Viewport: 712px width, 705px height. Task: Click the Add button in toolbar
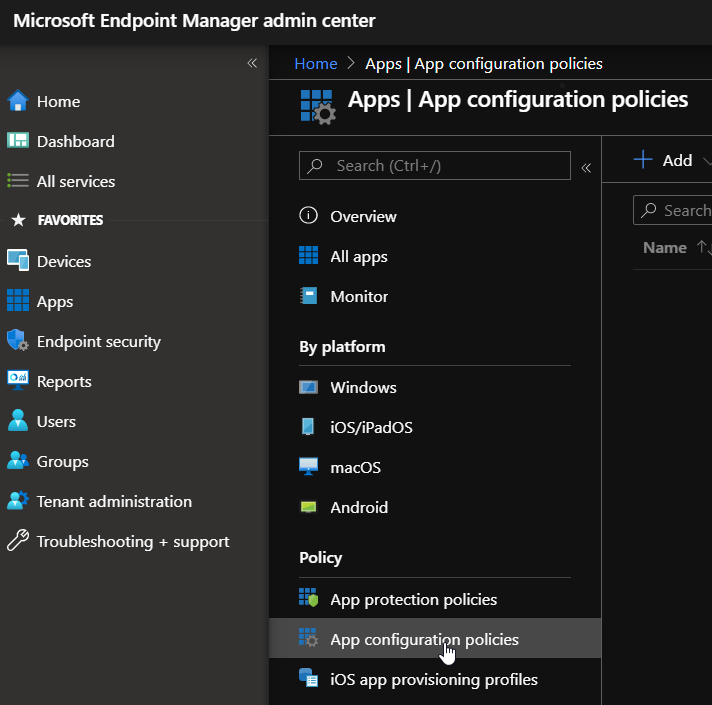[665, 160]
